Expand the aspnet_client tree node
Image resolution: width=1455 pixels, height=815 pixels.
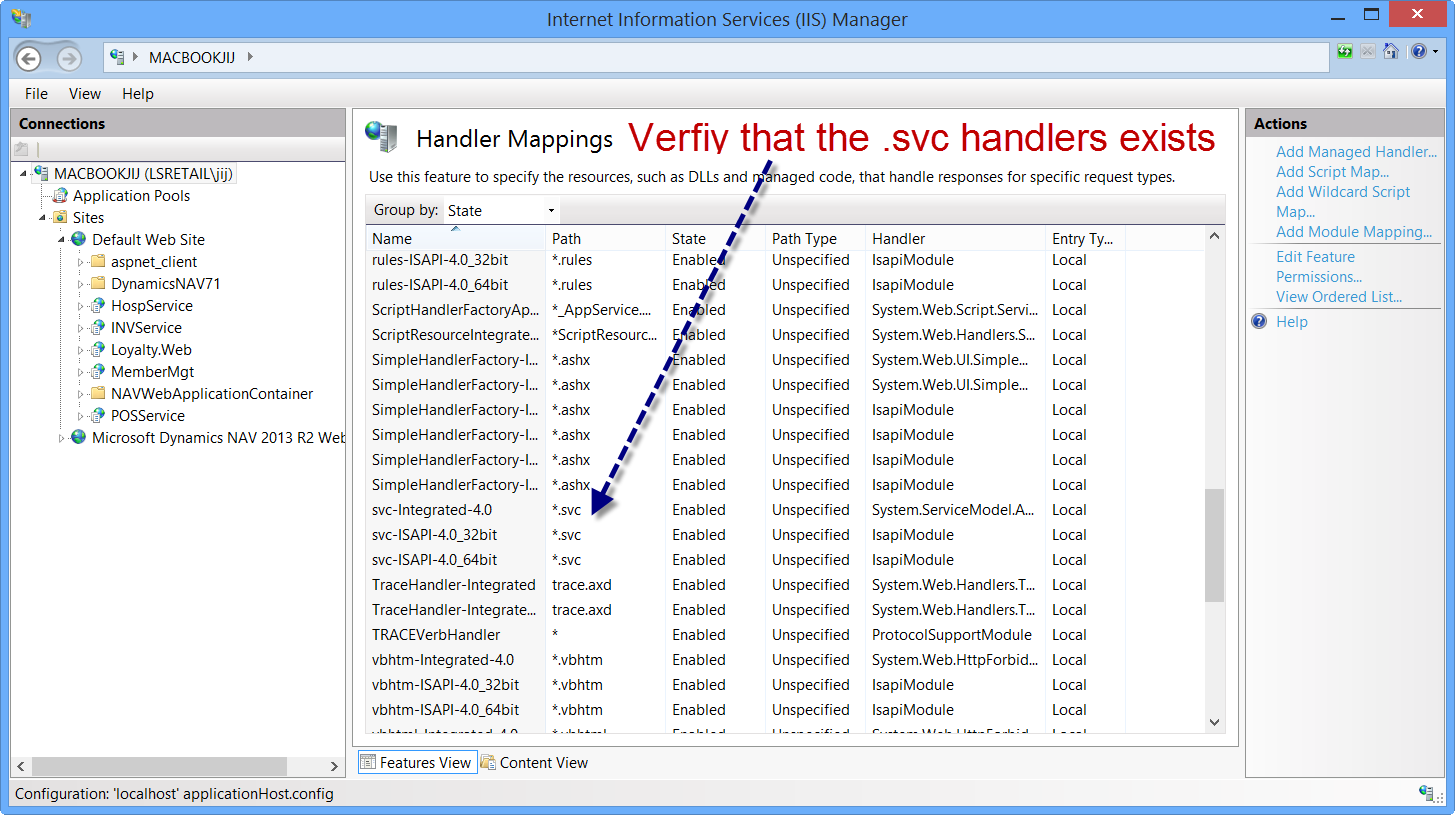(x=81, y=262)
